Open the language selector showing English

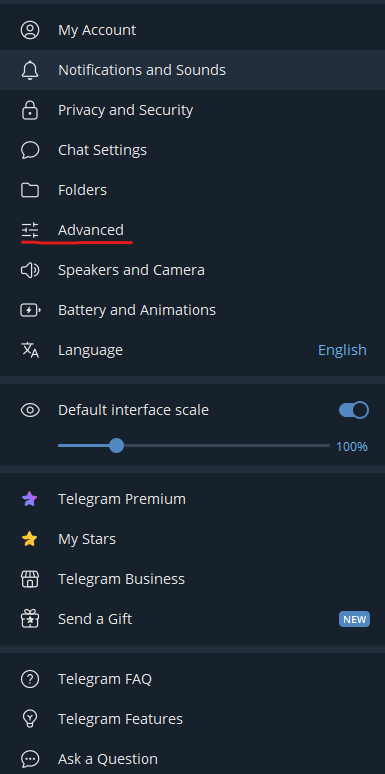pyautogui.click(x=342, y=350)
